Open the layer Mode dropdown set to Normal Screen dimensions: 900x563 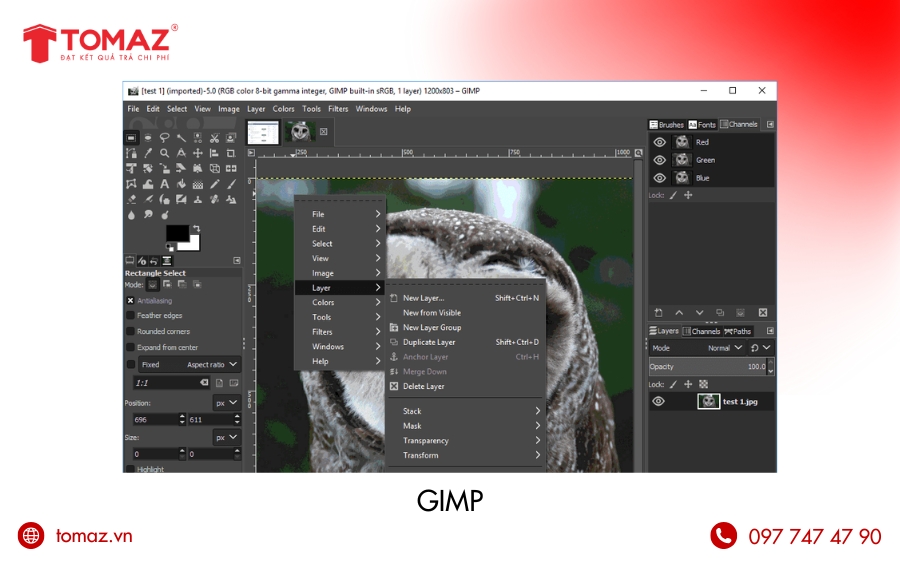point(725,348)
